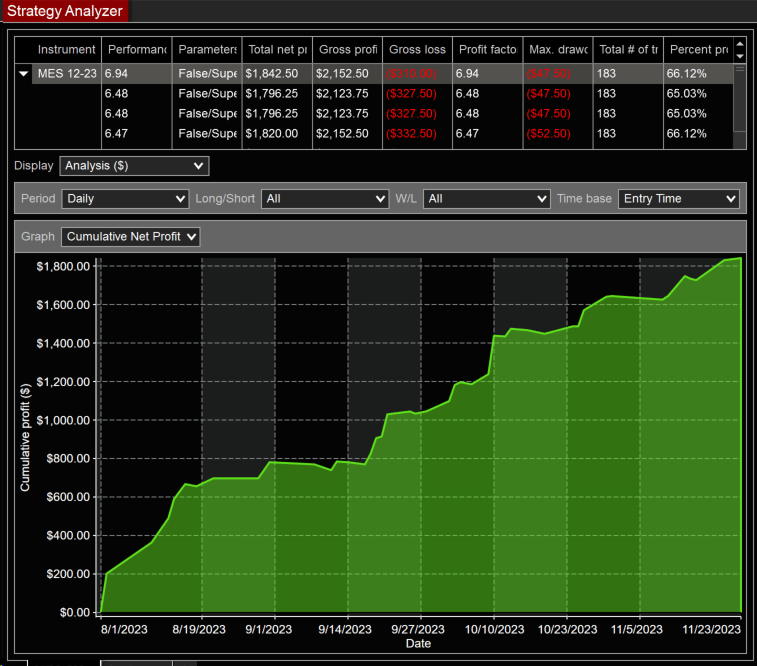This screenshot has width=757, height=666.
Task: Open the Long/Short filter dropdown
Action: pos(325,199)
